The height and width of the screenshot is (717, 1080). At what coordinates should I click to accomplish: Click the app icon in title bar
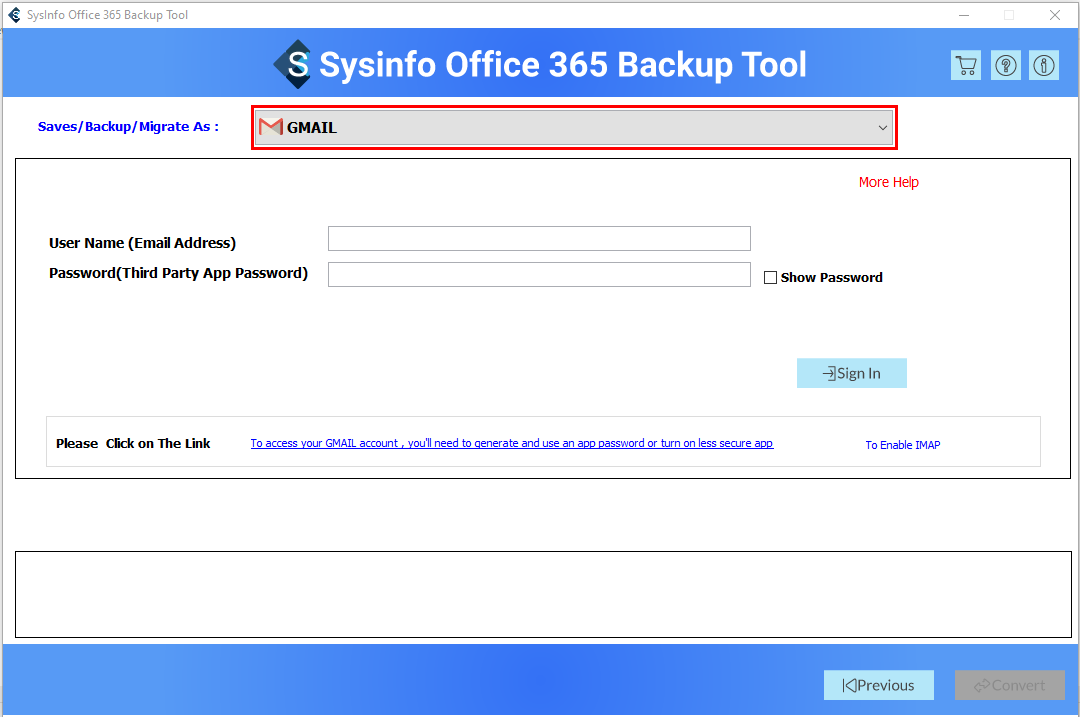pos(14,14)
